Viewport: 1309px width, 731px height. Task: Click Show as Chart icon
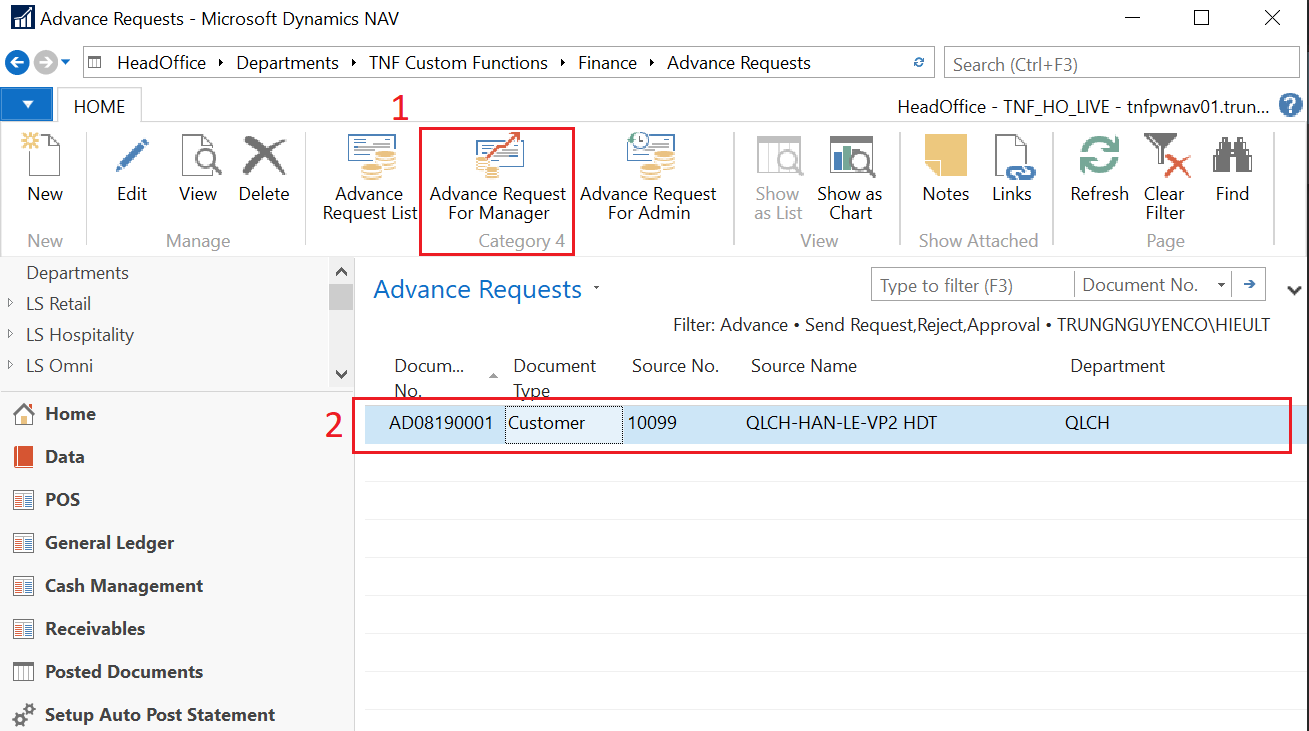point(850,177)
